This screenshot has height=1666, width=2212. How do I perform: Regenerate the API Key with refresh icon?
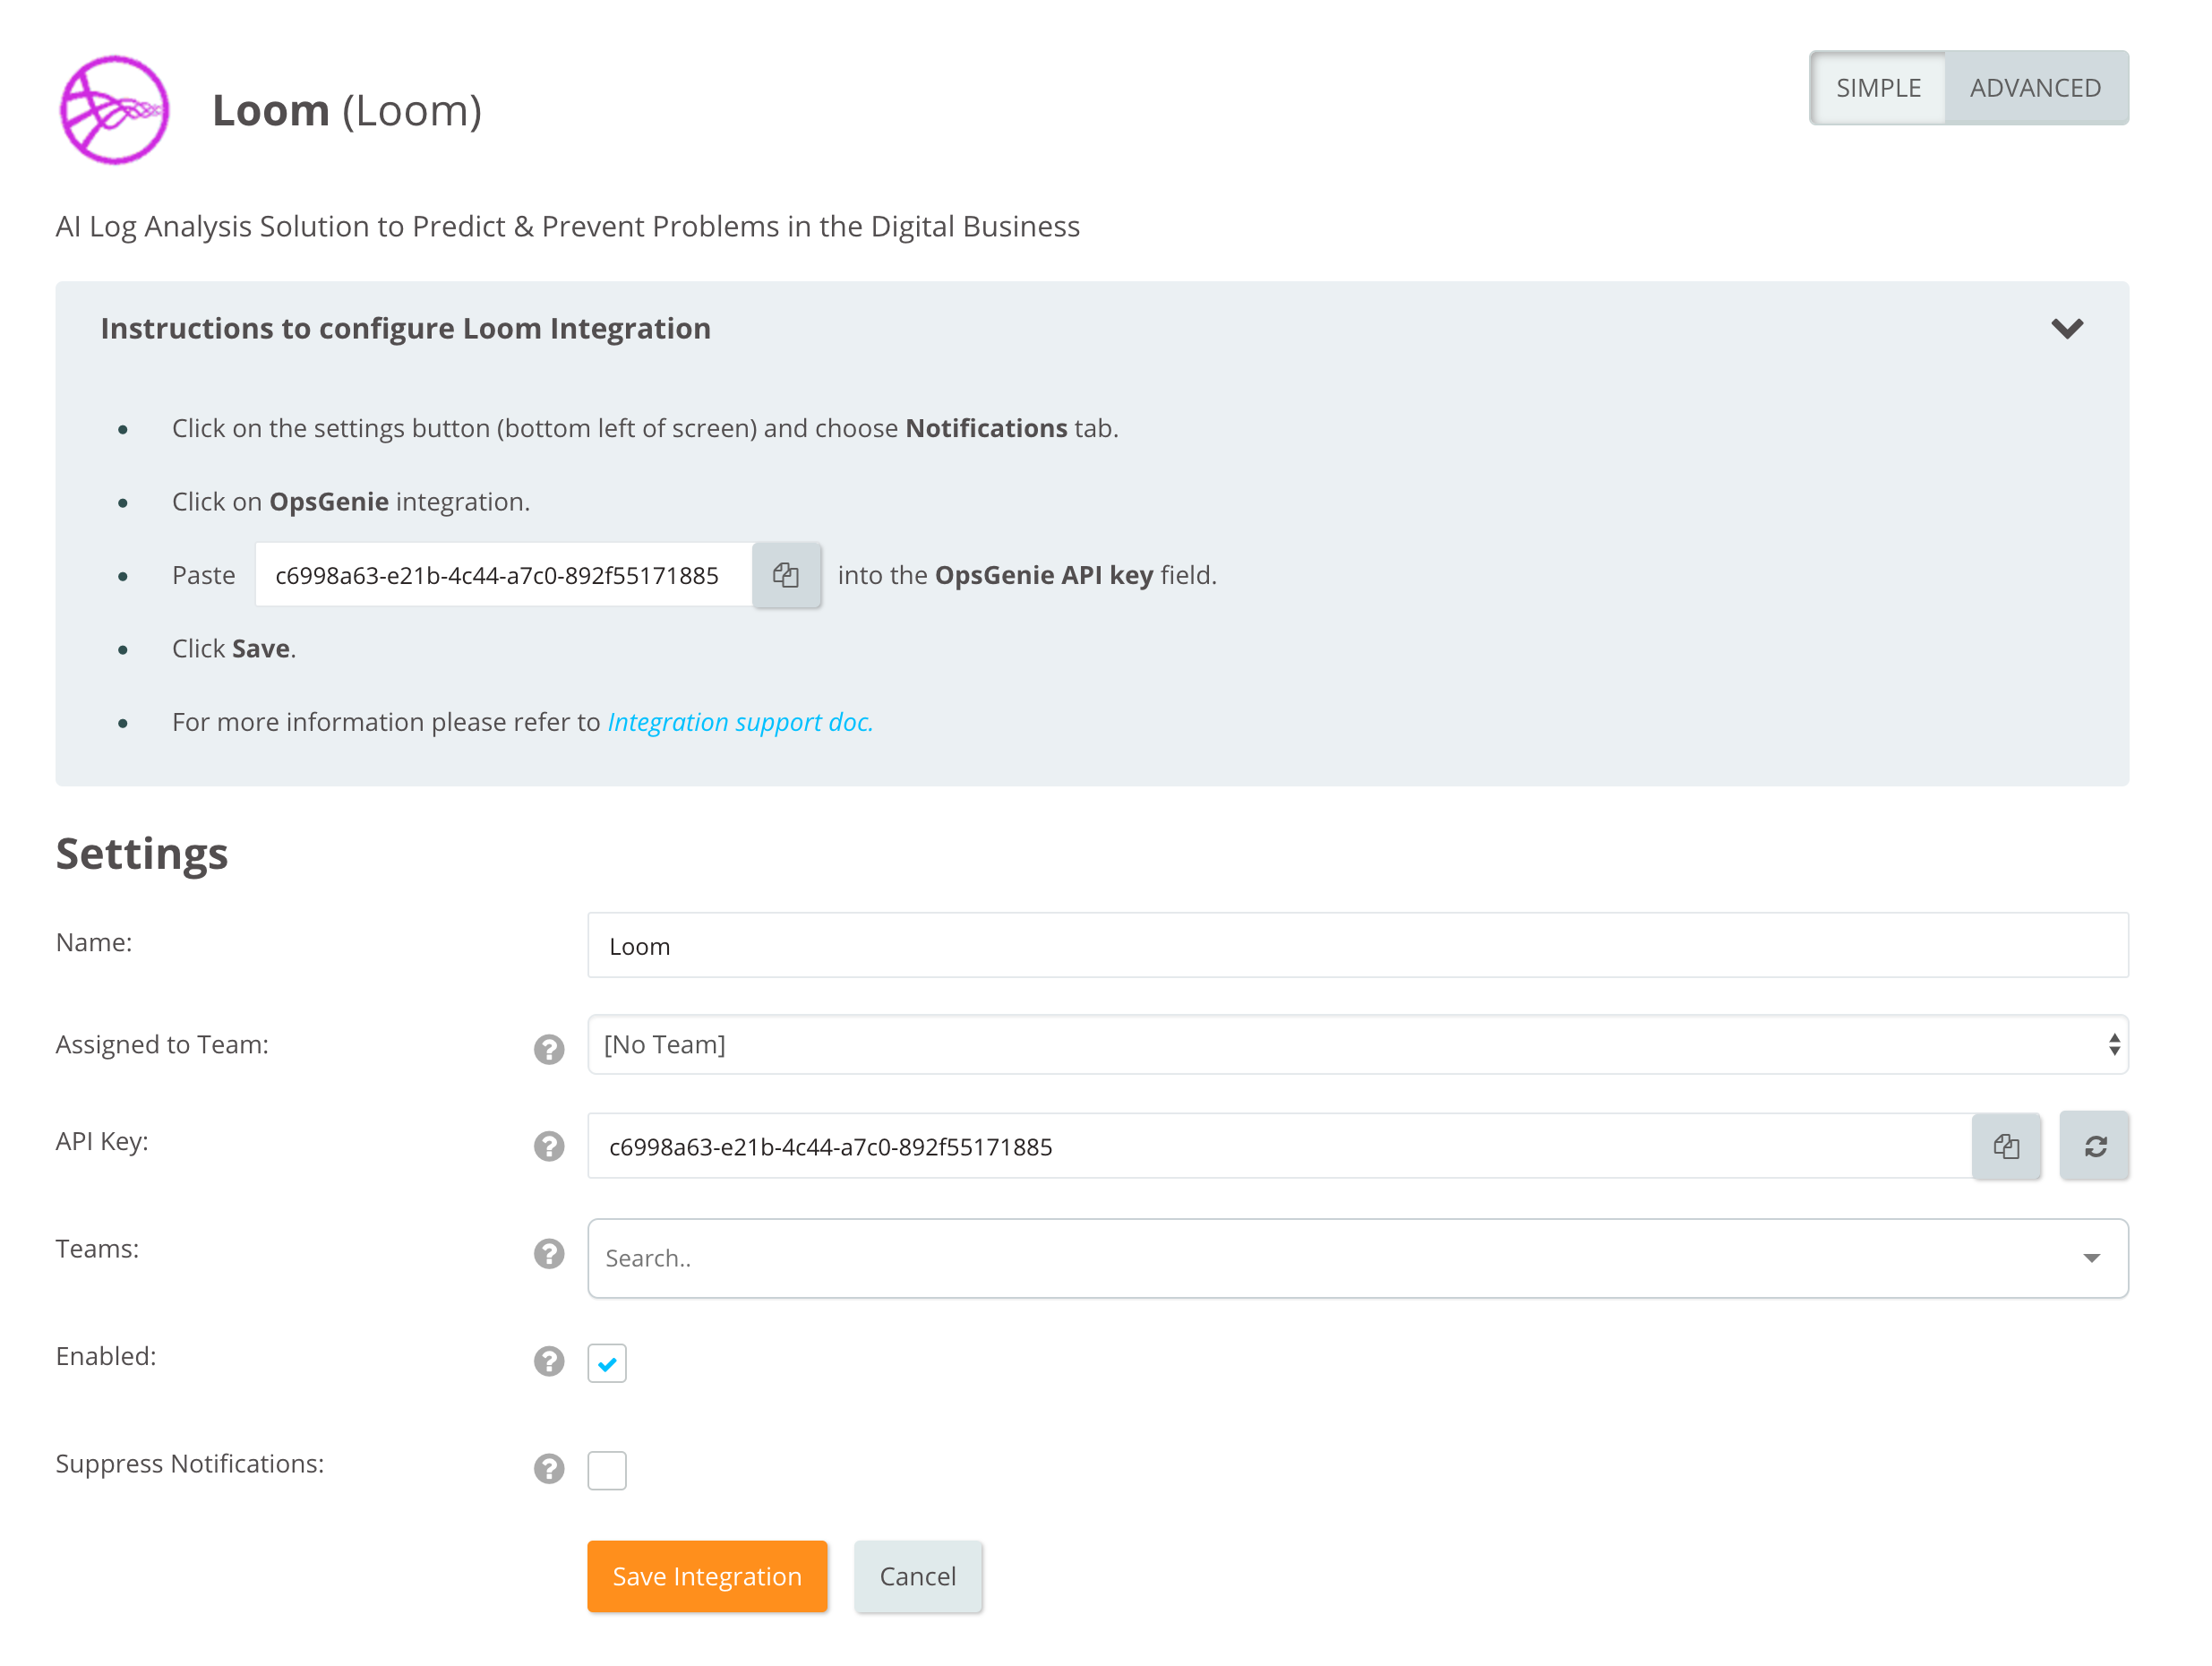click(x=2094, y=1146)
